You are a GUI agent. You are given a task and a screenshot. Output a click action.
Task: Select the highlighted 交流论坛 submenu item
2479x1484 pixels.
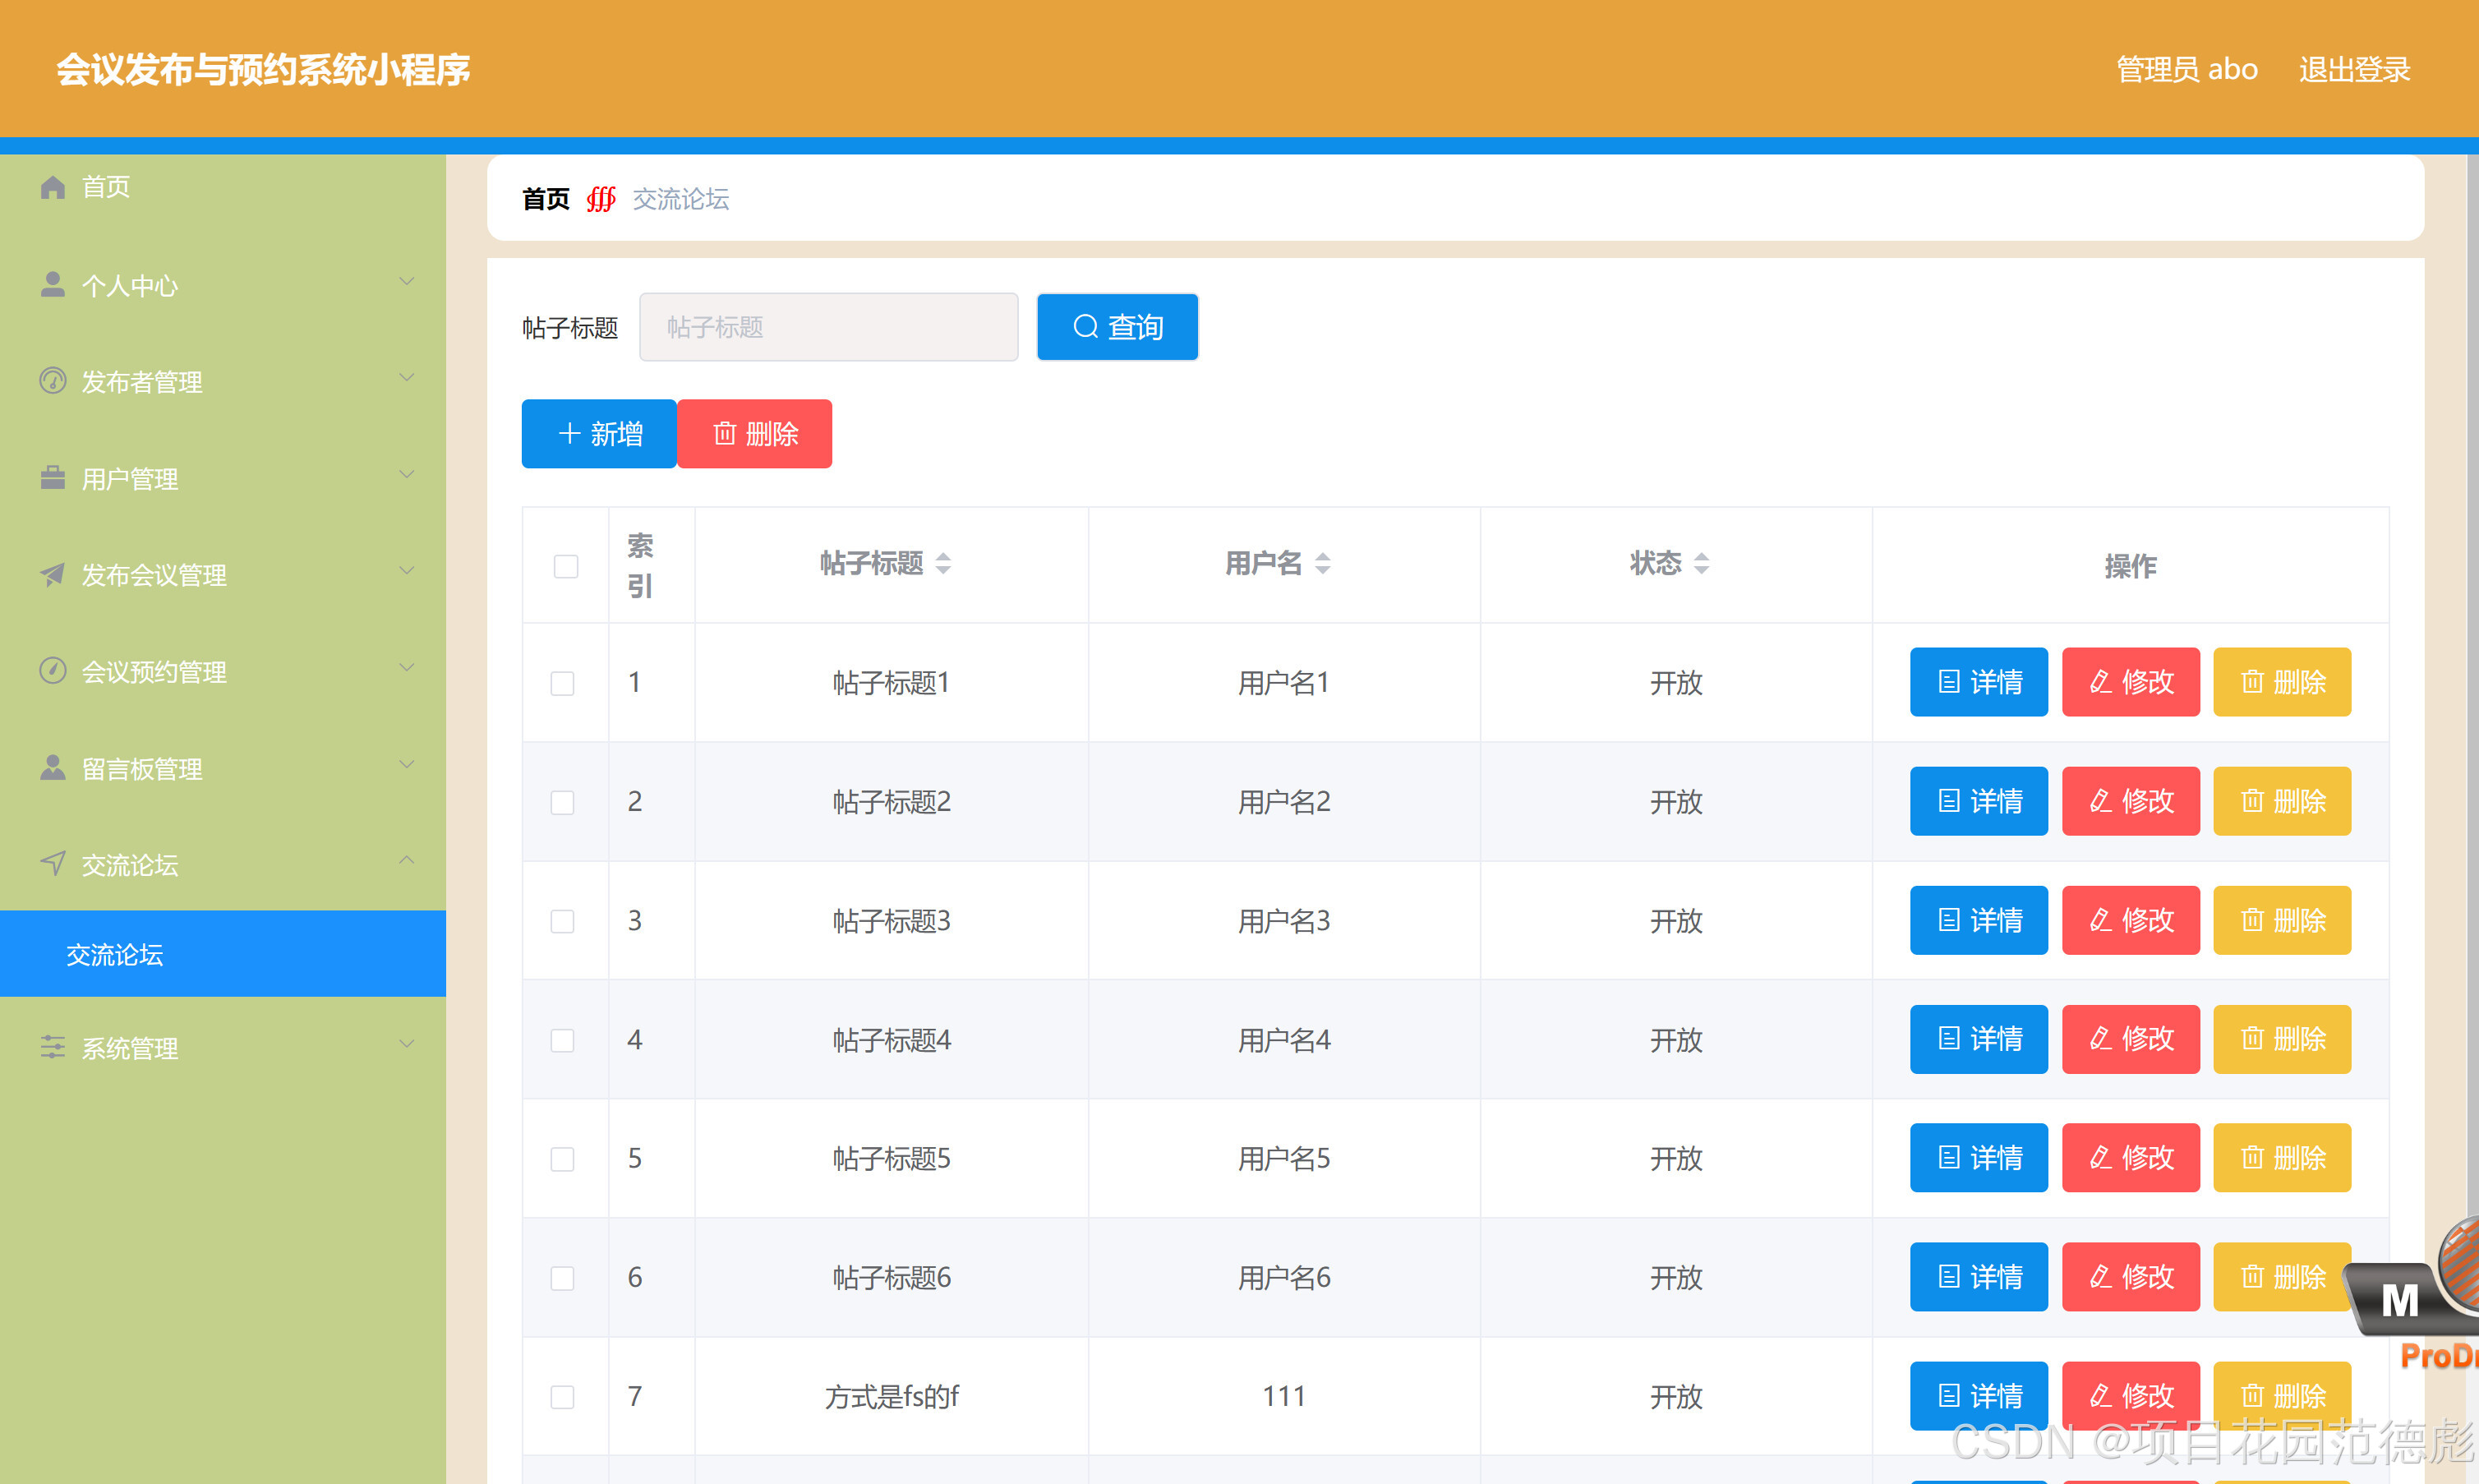pos(115,954)
